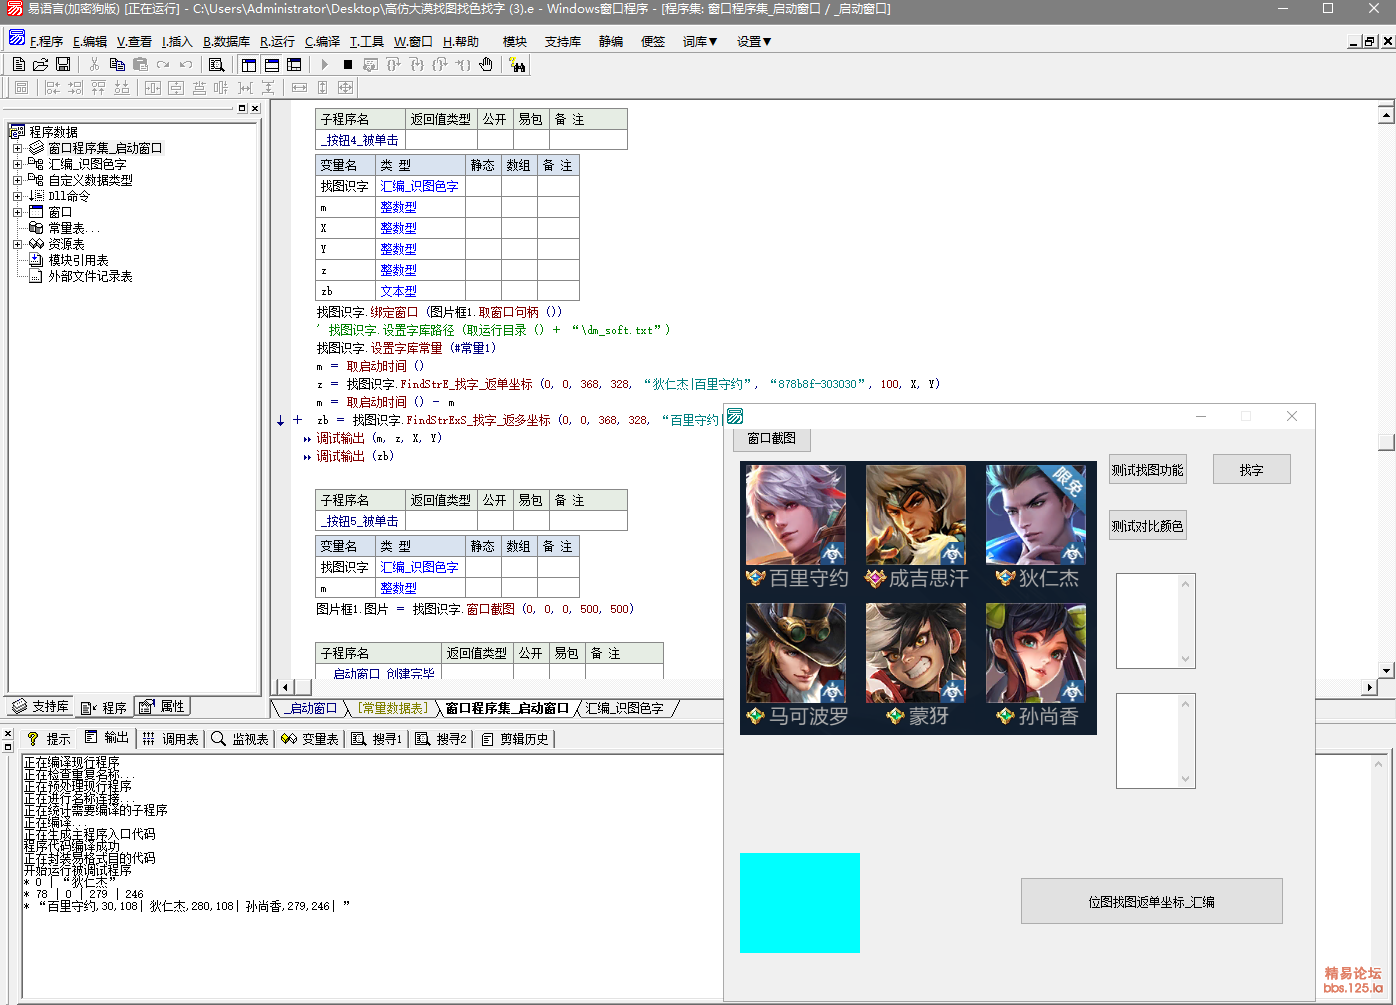Click the 找字 button

[1252, 470]
